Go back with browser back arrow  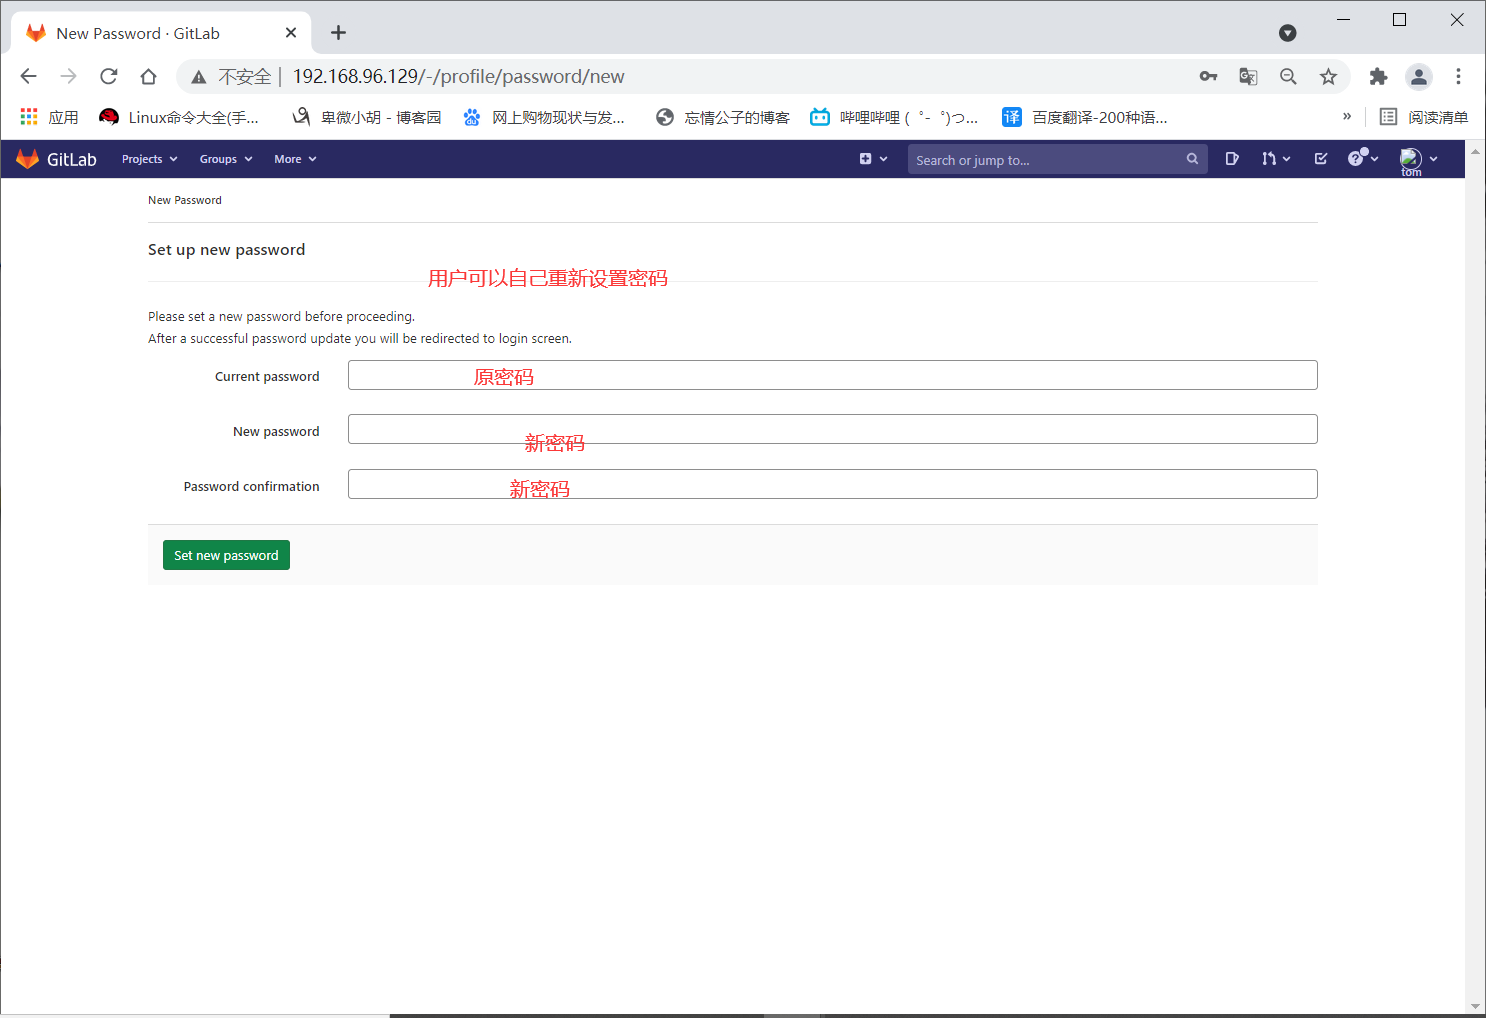click(28, 76)
